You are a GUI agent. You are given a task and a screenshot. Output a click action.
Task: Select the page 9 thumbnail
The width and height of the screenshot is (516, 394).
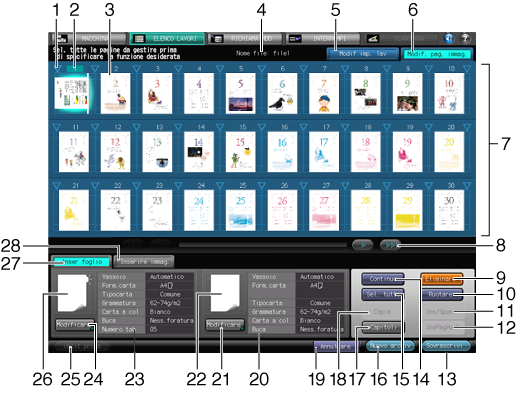(x=407, y=93)
